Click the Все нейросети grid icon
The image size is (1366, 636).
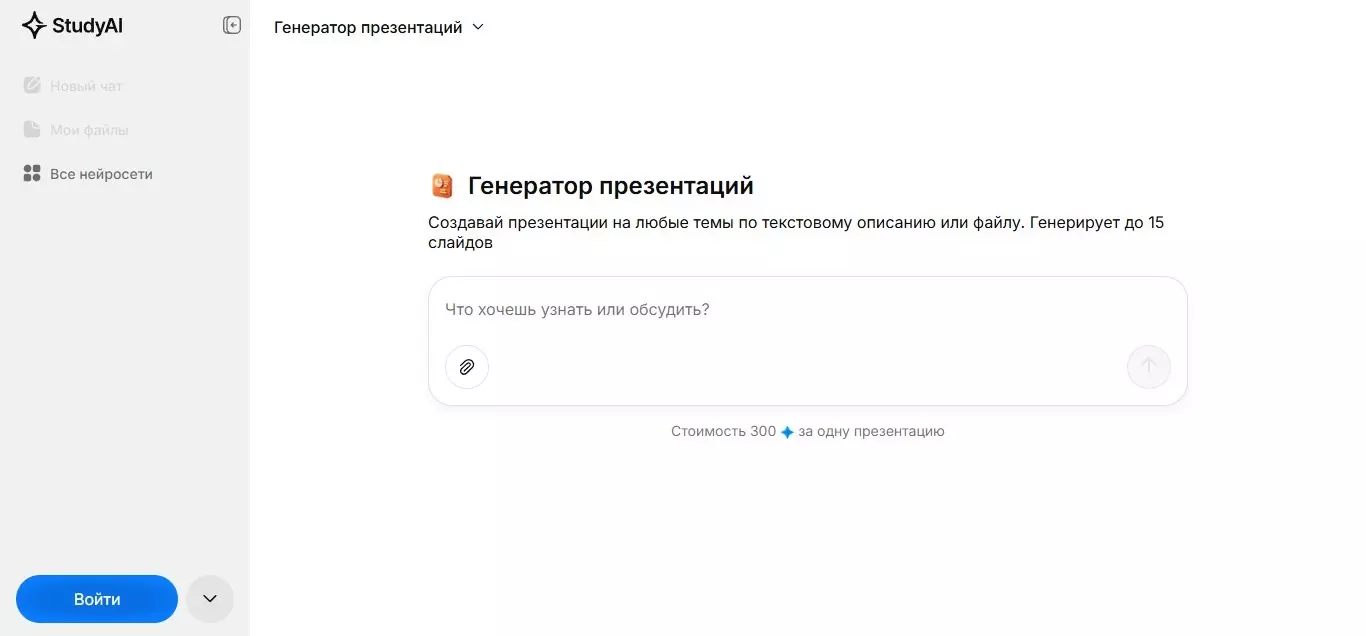(x=32, y=174)
